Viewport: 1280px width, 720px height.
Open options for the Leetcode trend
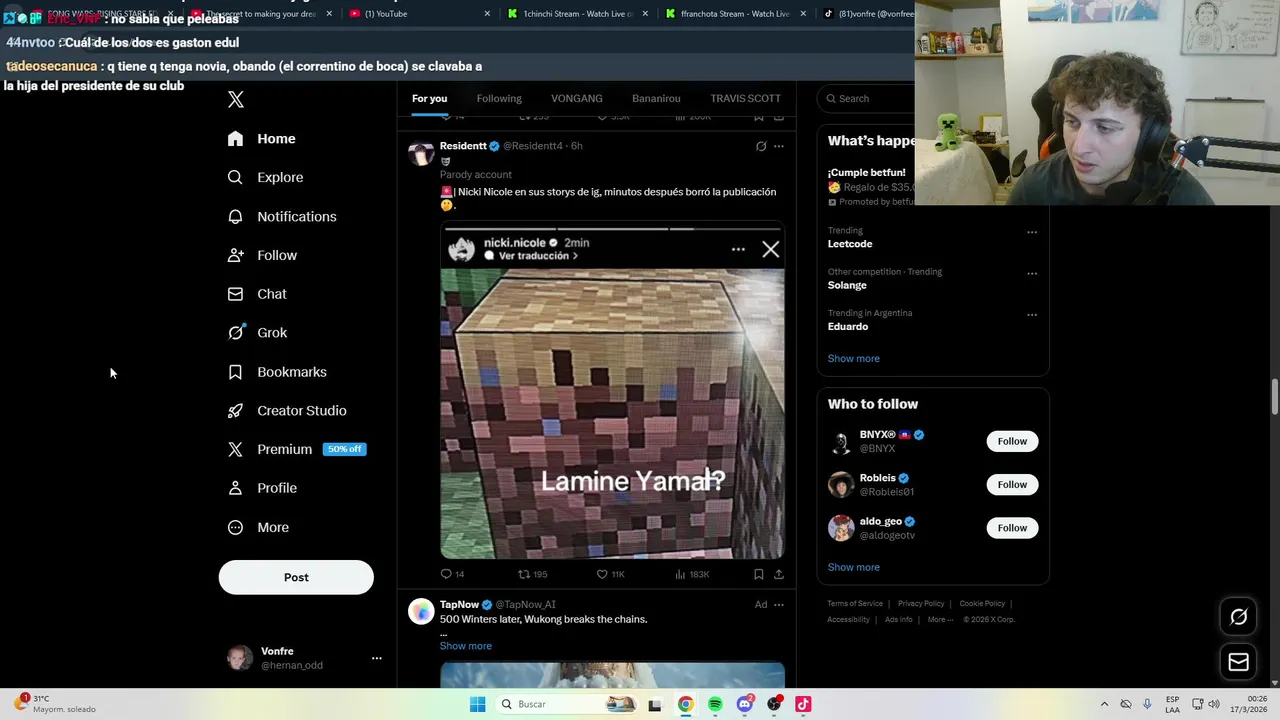pyautogui.click(x=1032, y=232)
